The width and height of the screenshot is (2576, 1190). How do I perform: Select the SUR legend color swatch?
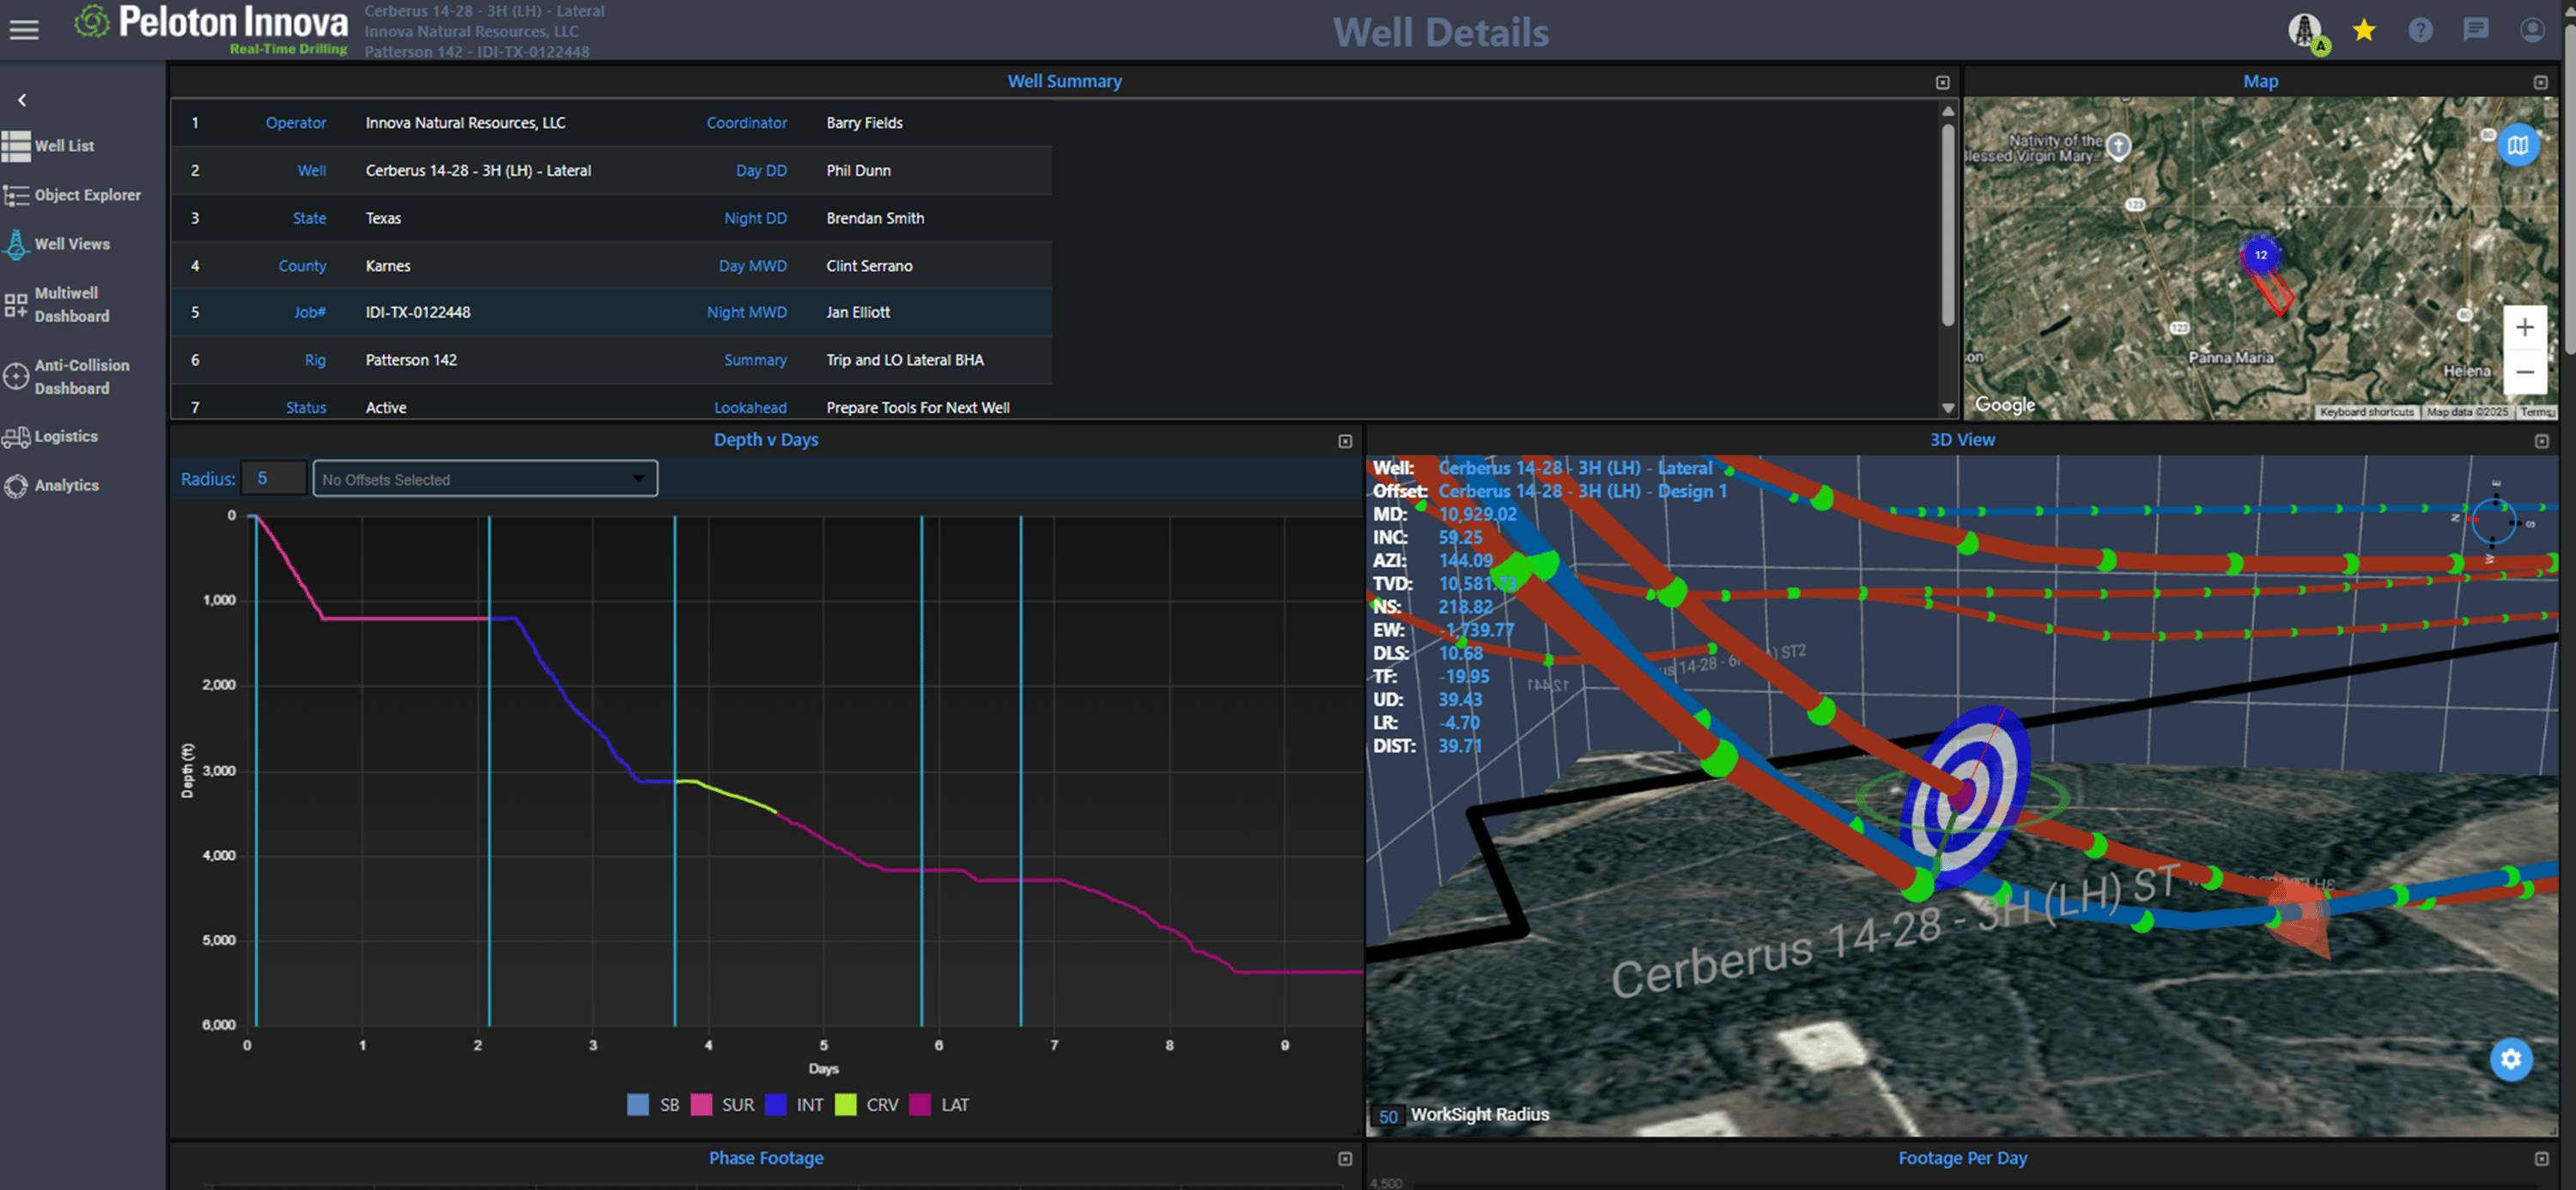pos(703,1104)
